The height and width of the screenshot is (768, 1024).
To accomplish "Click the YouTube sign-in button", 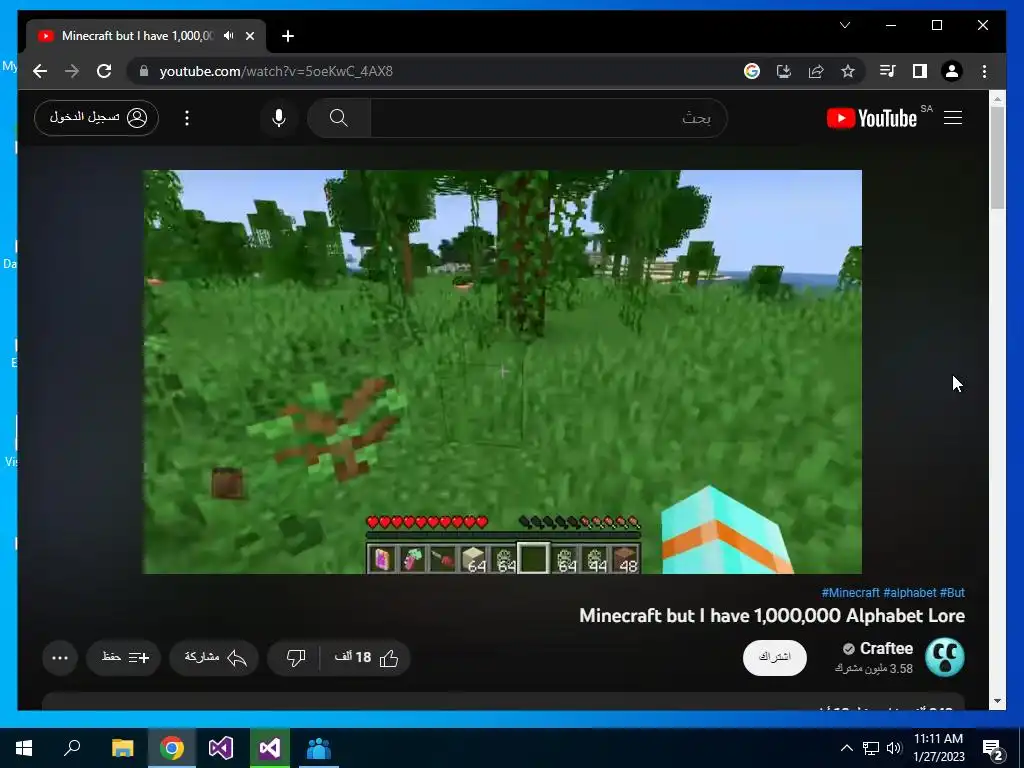I will pos(96,118).
